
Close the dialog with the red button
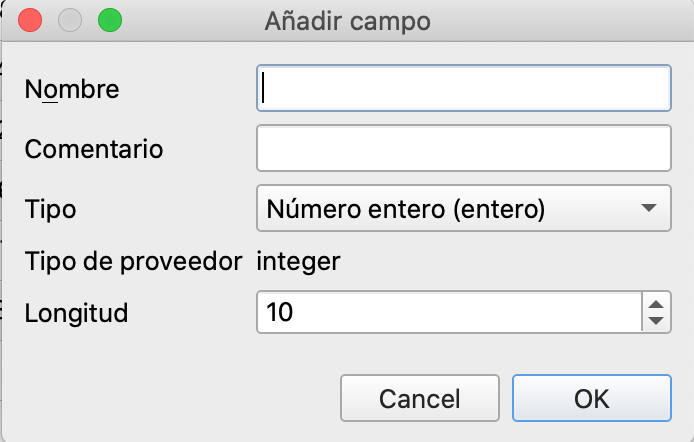(30, 20)
